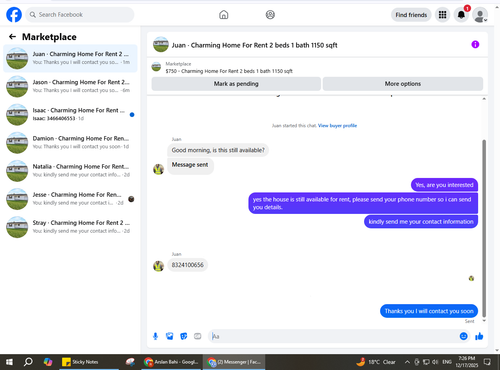This screenshot has width=500, height=370.
Task: Open the account profile menu
Action: (x=480, y=15)
